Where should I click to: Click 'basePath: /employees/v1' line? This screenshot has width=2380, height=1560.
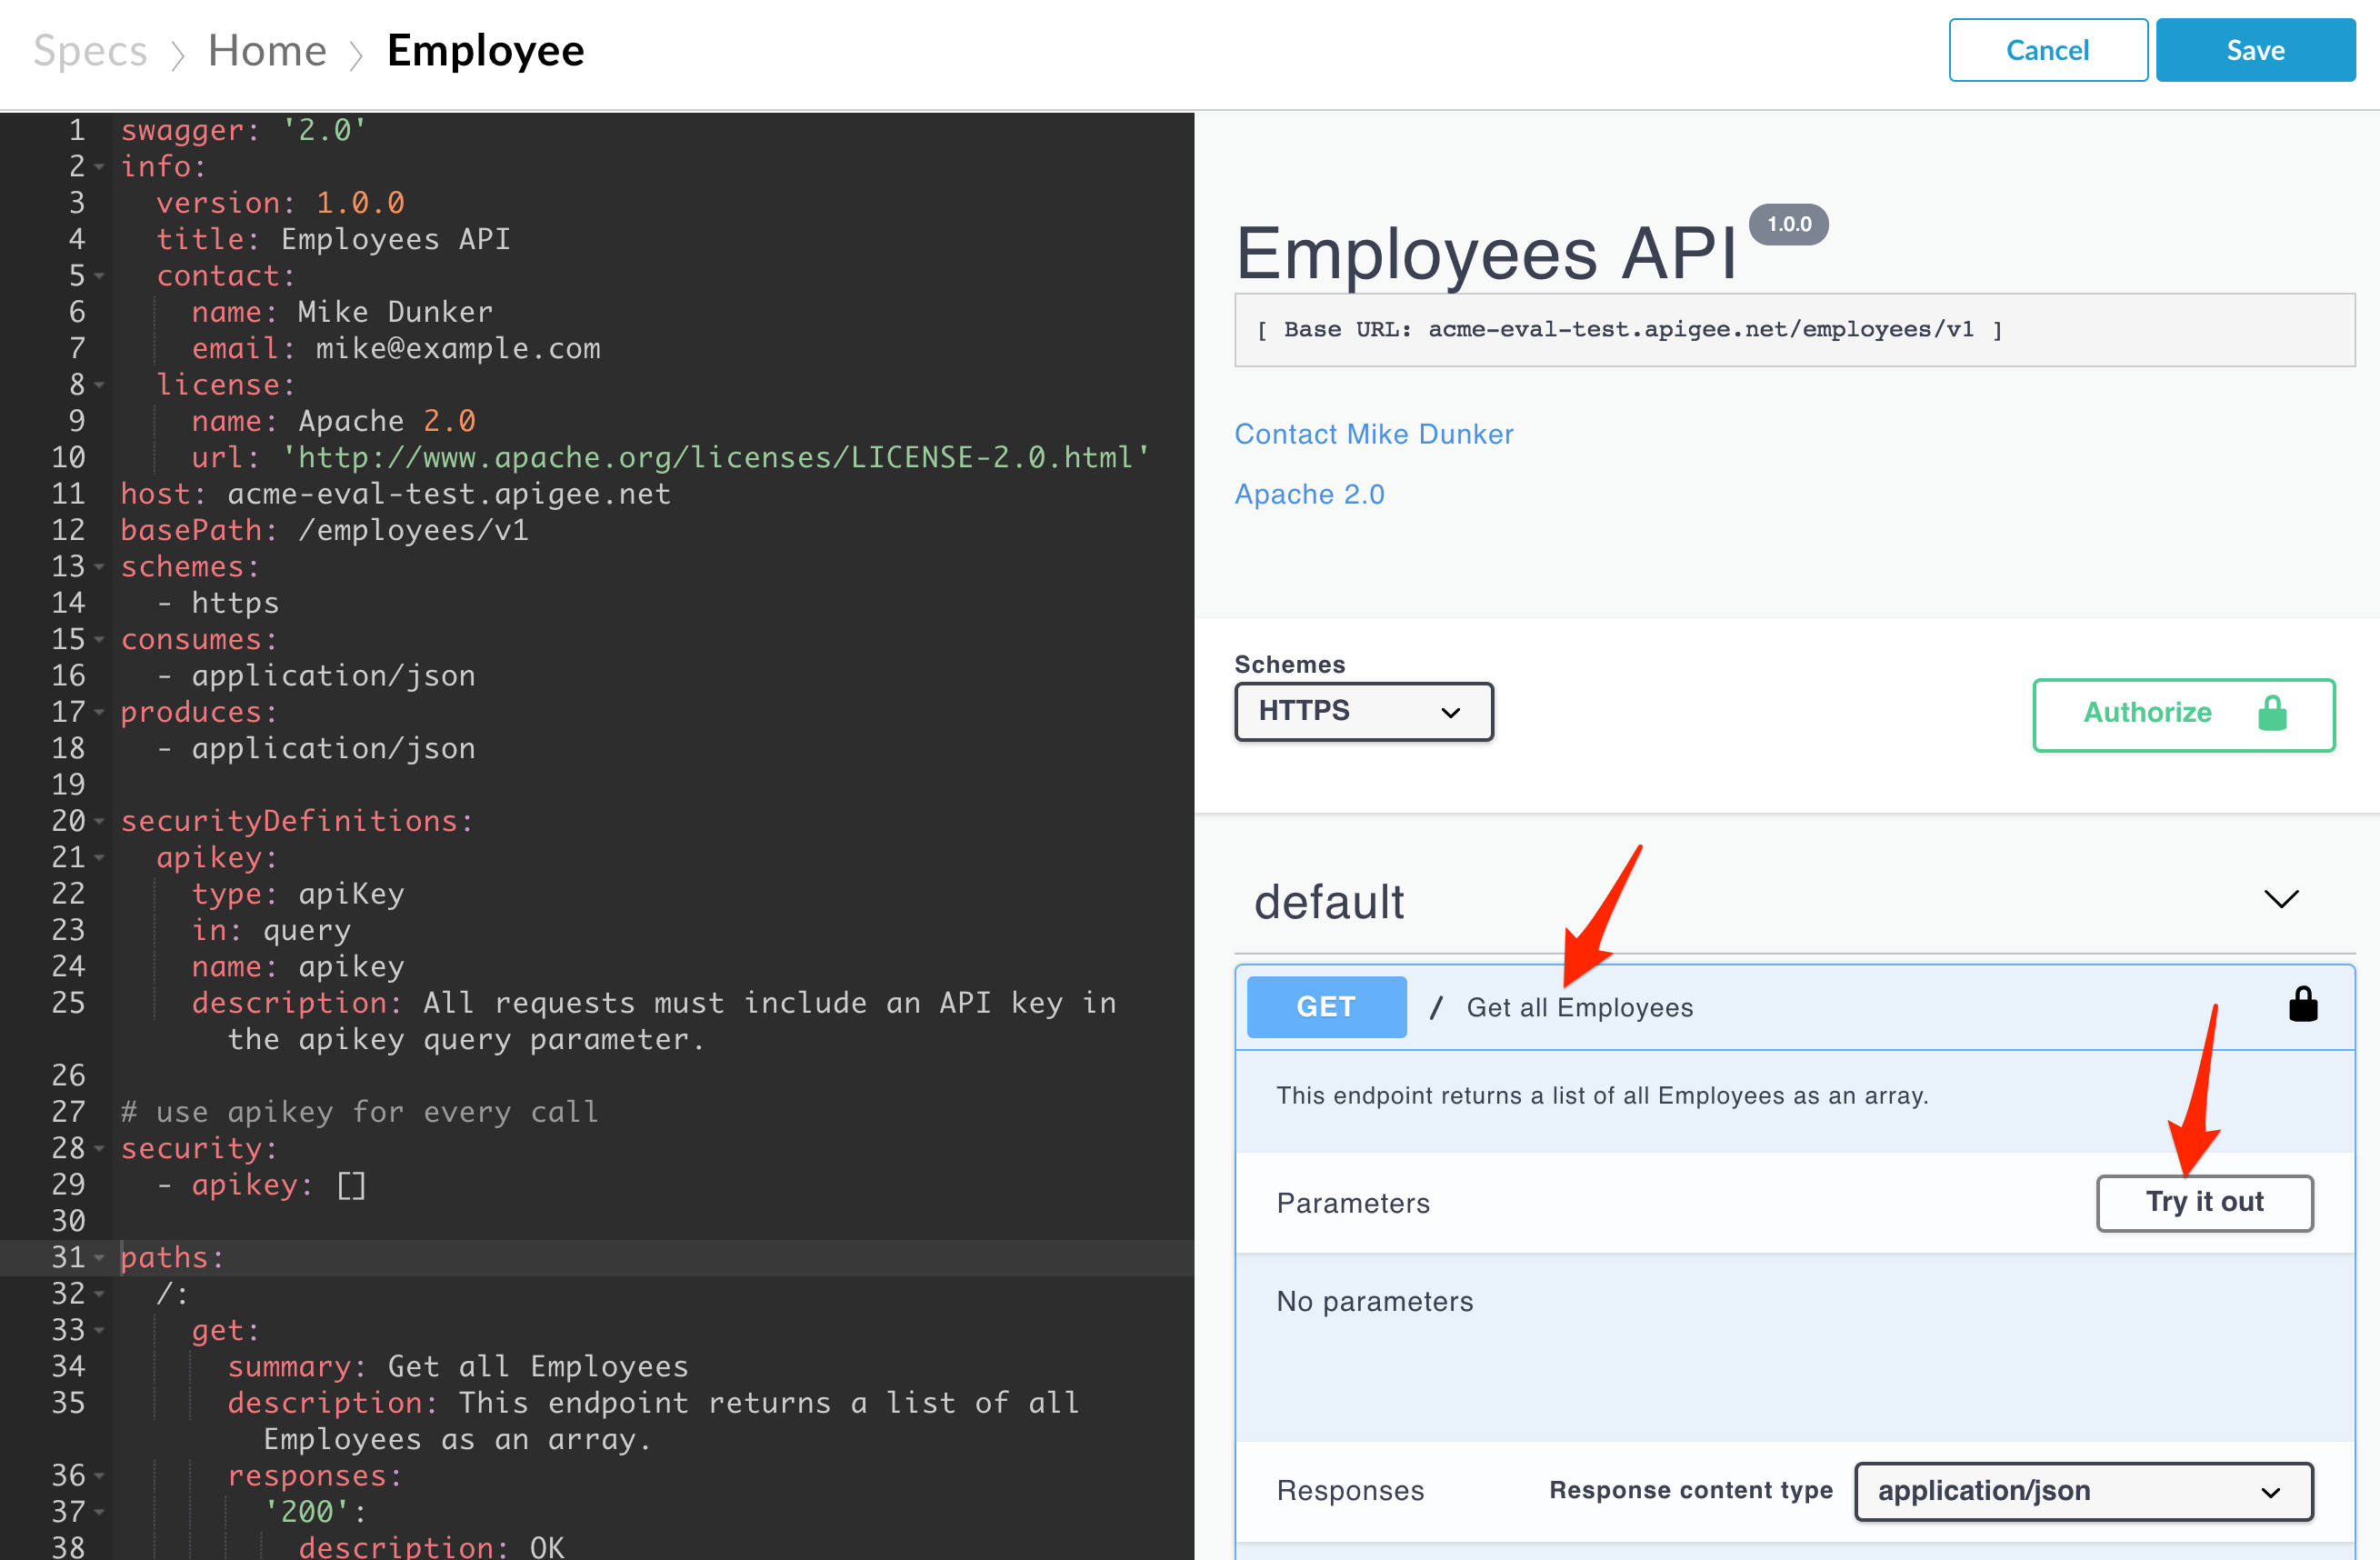click(324, 531)
